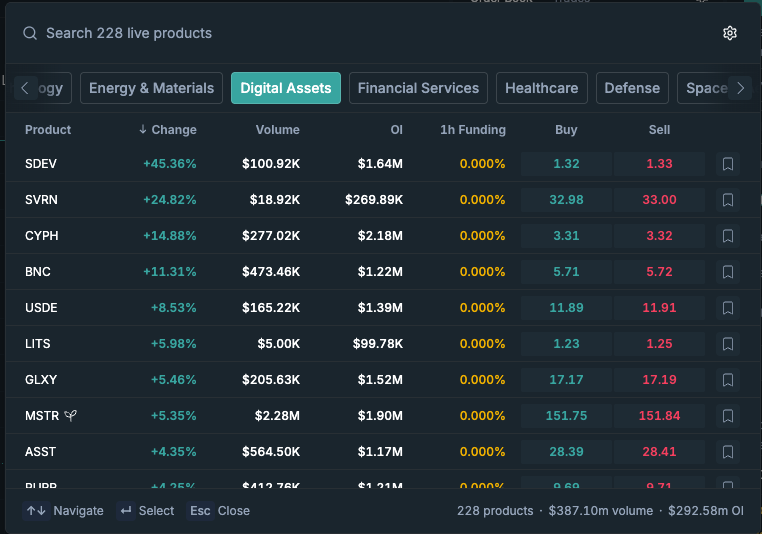Viewport: 762px width, 534px height.
Task: Select the CYPH product name
Action: [42, 236]
